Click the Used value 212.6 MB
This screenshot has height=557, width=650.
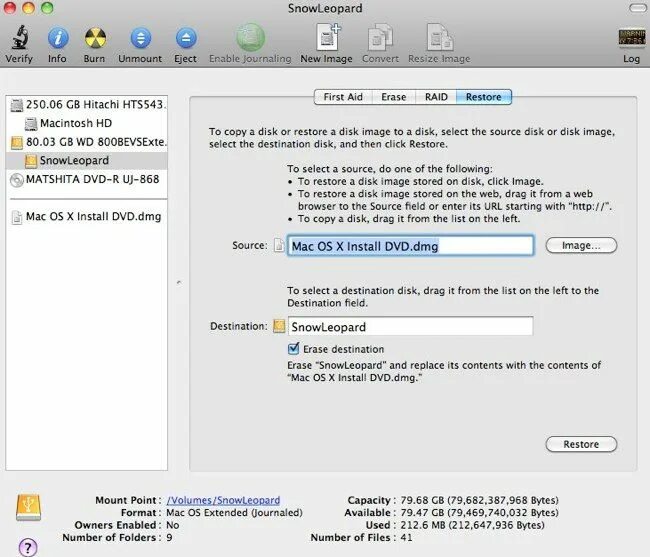[472, 525]
